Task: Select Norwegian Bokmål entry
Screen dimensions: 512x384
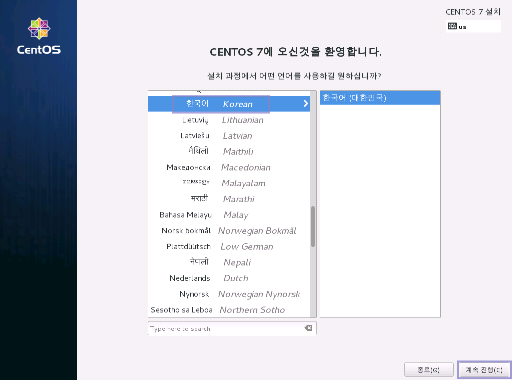Action: coord(229,231)
